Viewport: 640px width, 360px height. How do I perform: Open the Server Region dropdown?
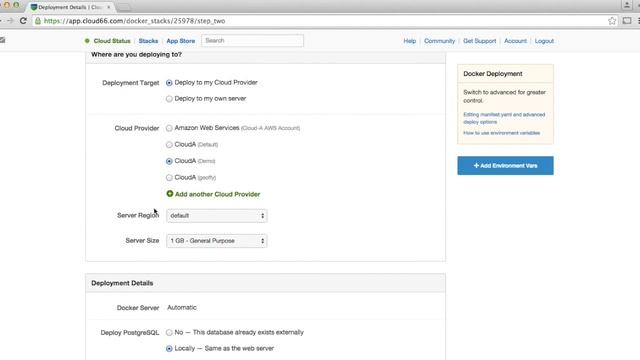(217, 216)
